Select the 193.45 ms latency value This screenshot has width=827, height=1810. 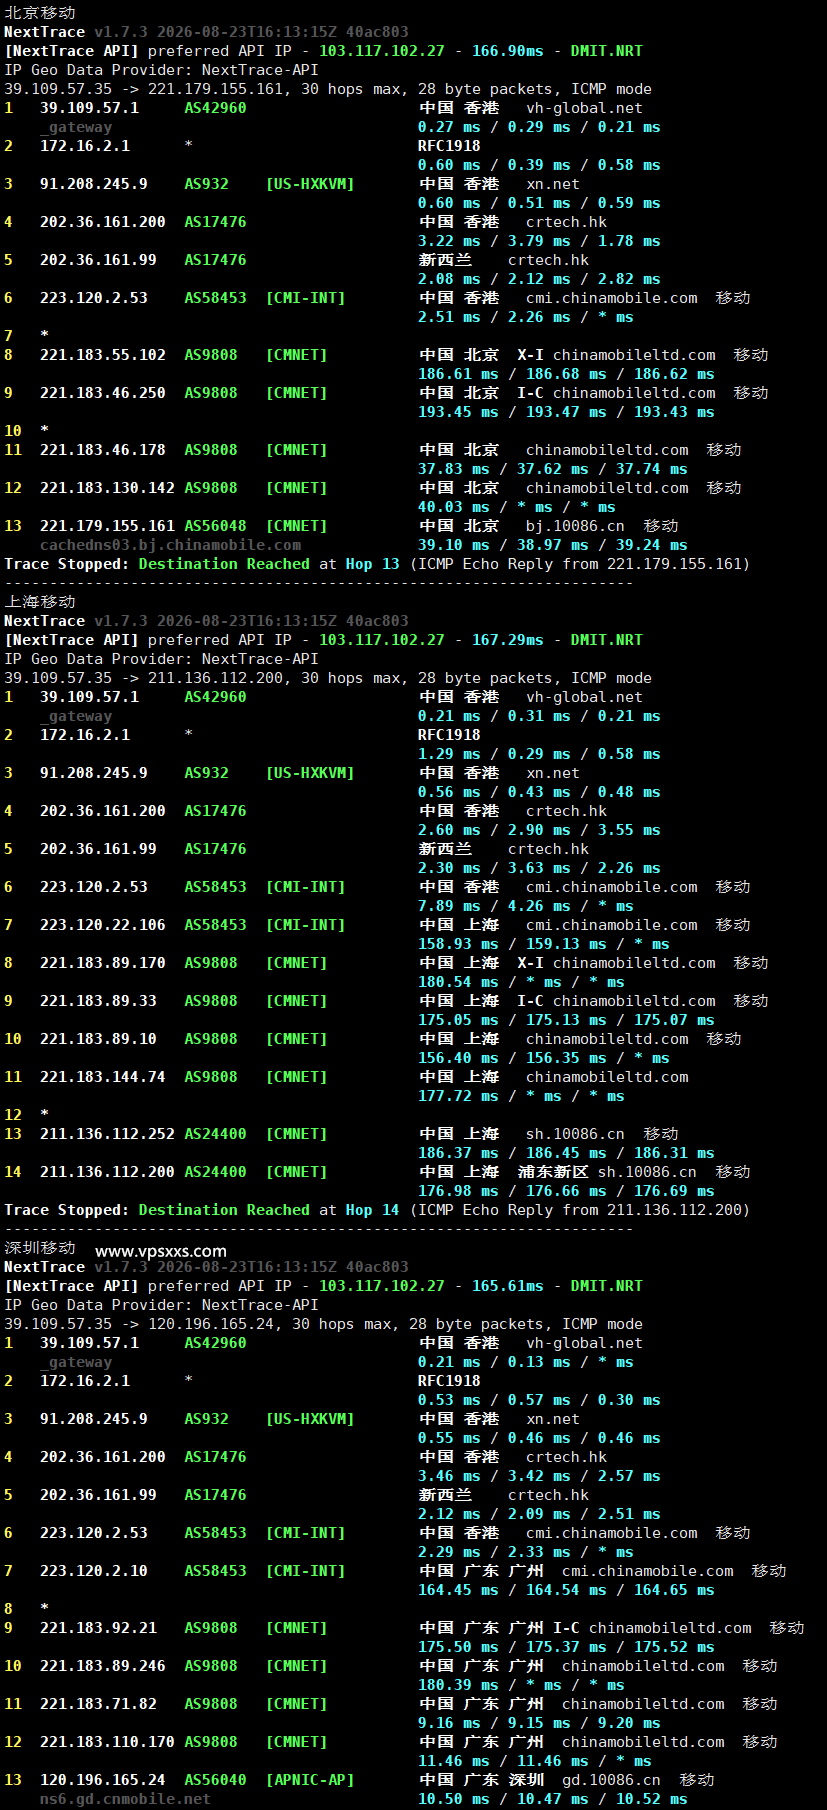[458, 412]
